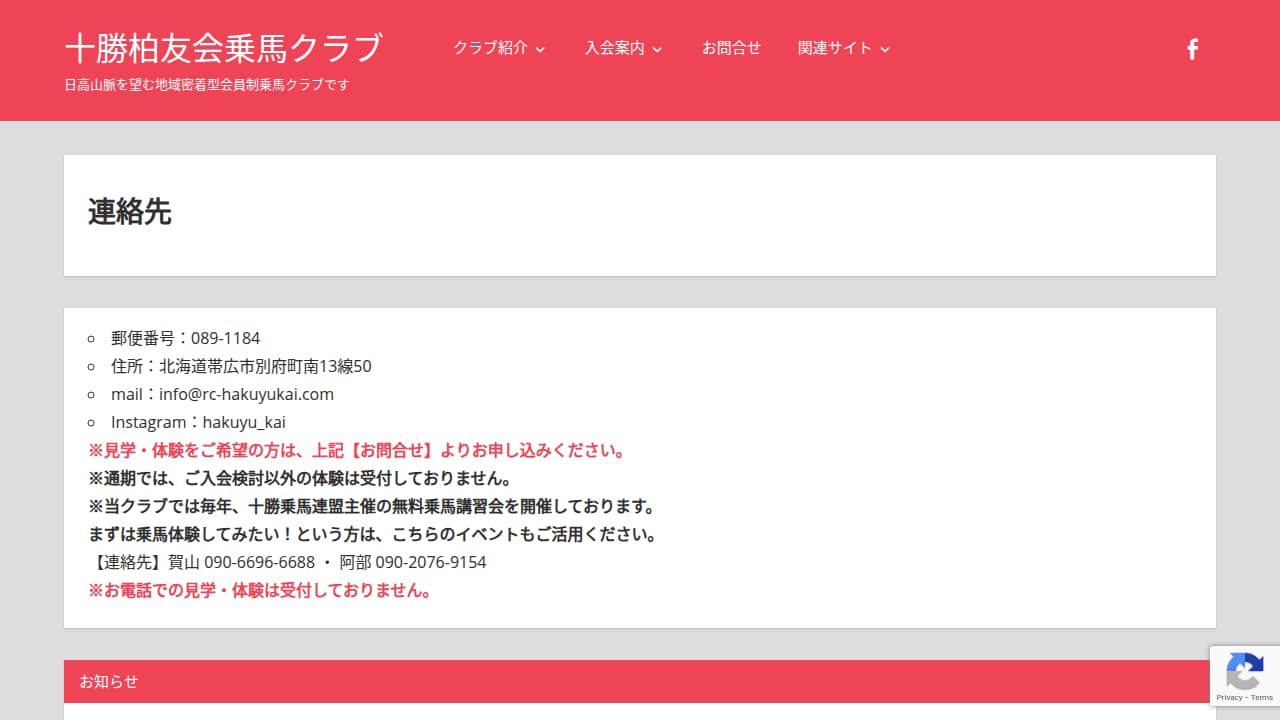Click the 連絡先 page heading

(130, 212)
